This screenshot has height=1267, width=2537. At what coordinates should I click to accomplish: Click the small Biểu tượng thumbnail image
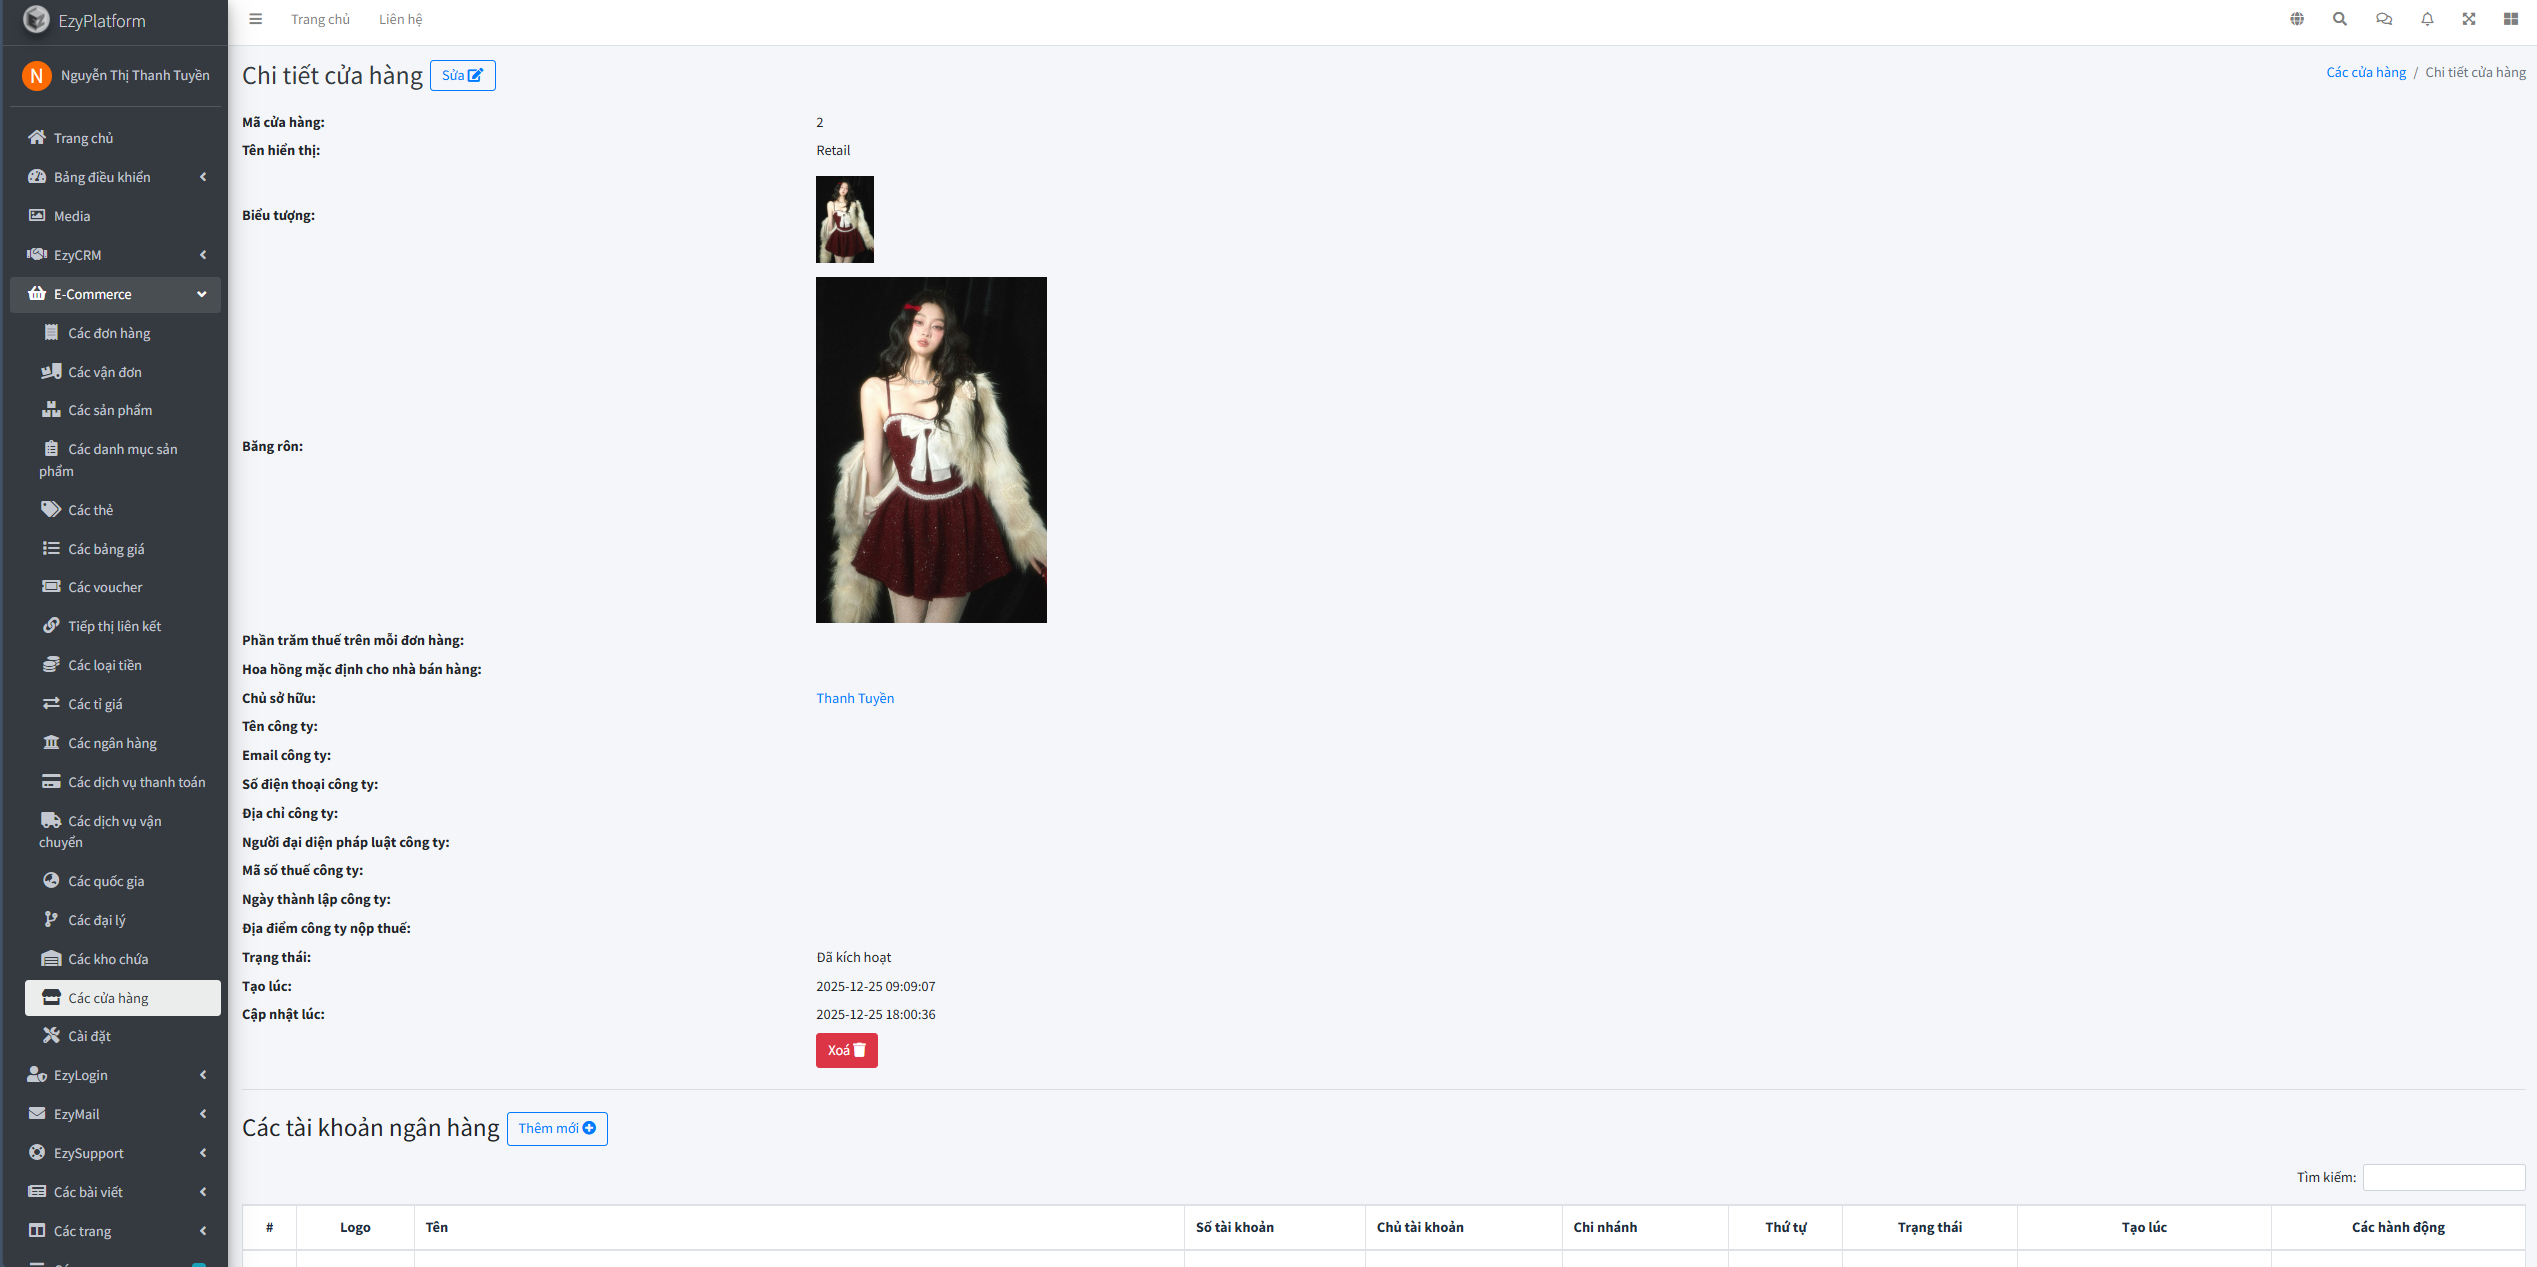pos(844,219)
